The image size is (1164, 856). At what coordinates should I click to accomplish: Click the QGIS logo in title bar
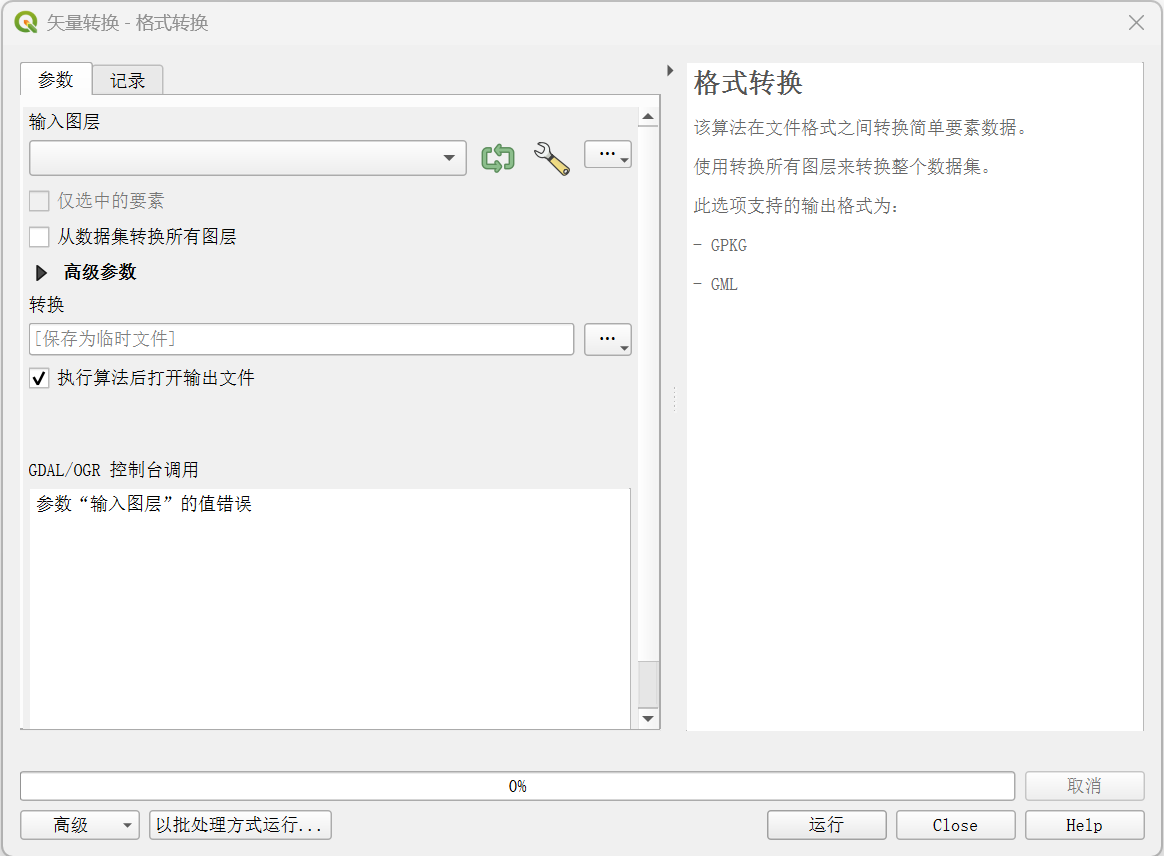pyautogui.click(x=26, y=22)
